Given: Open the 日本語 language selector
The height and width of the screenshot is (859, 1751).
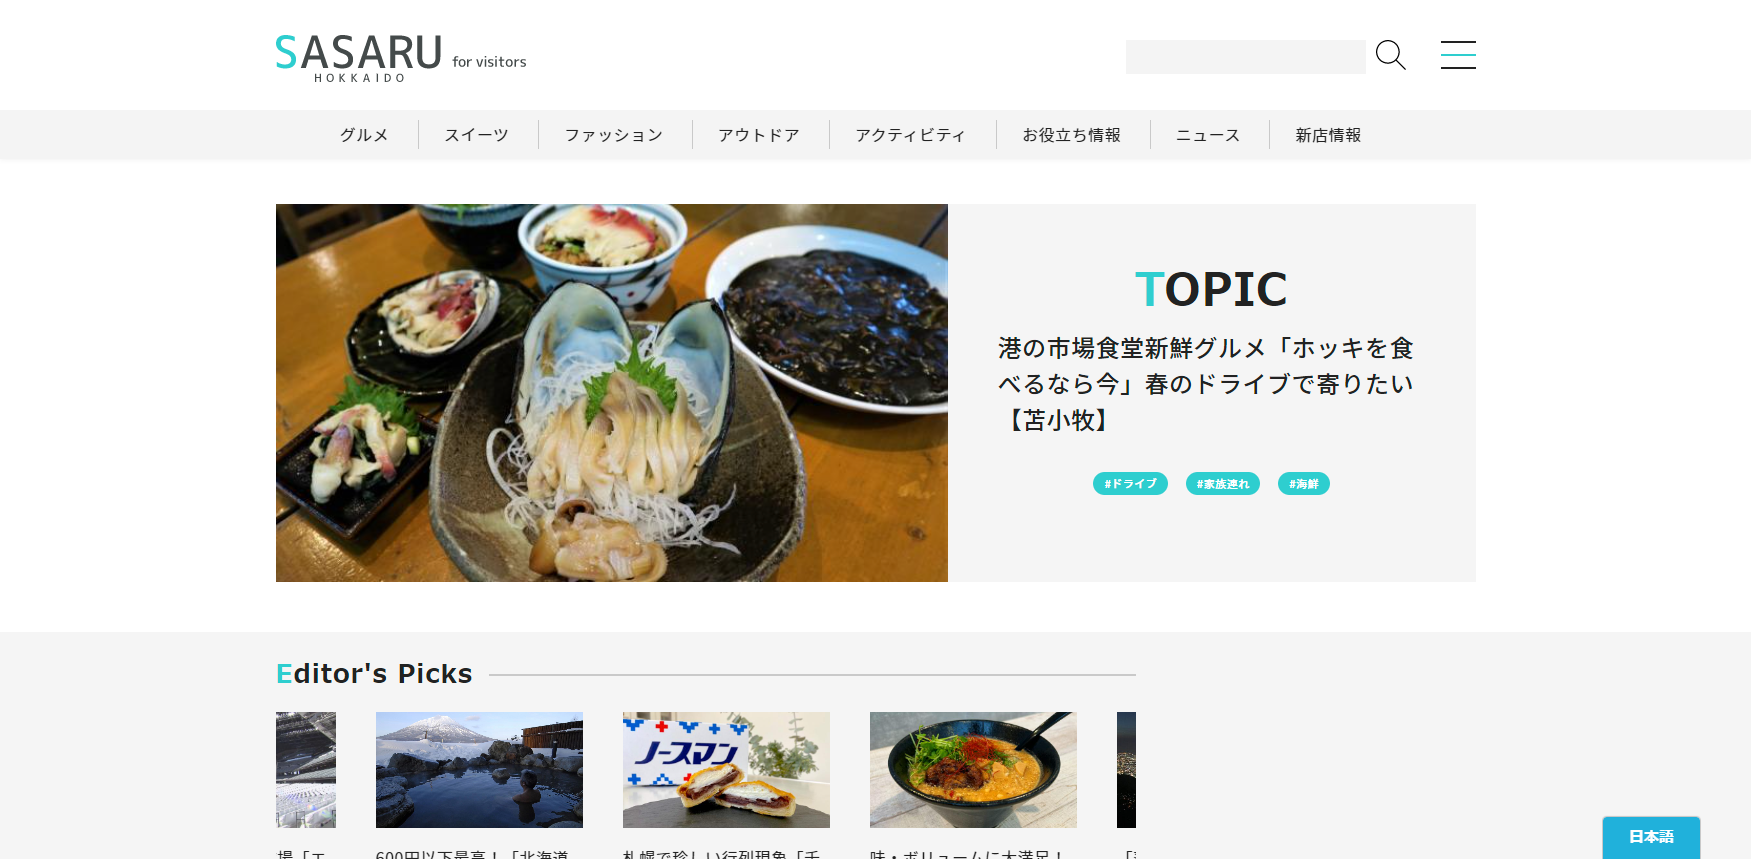Looking at the screenshot, I should click(1651, 837).
